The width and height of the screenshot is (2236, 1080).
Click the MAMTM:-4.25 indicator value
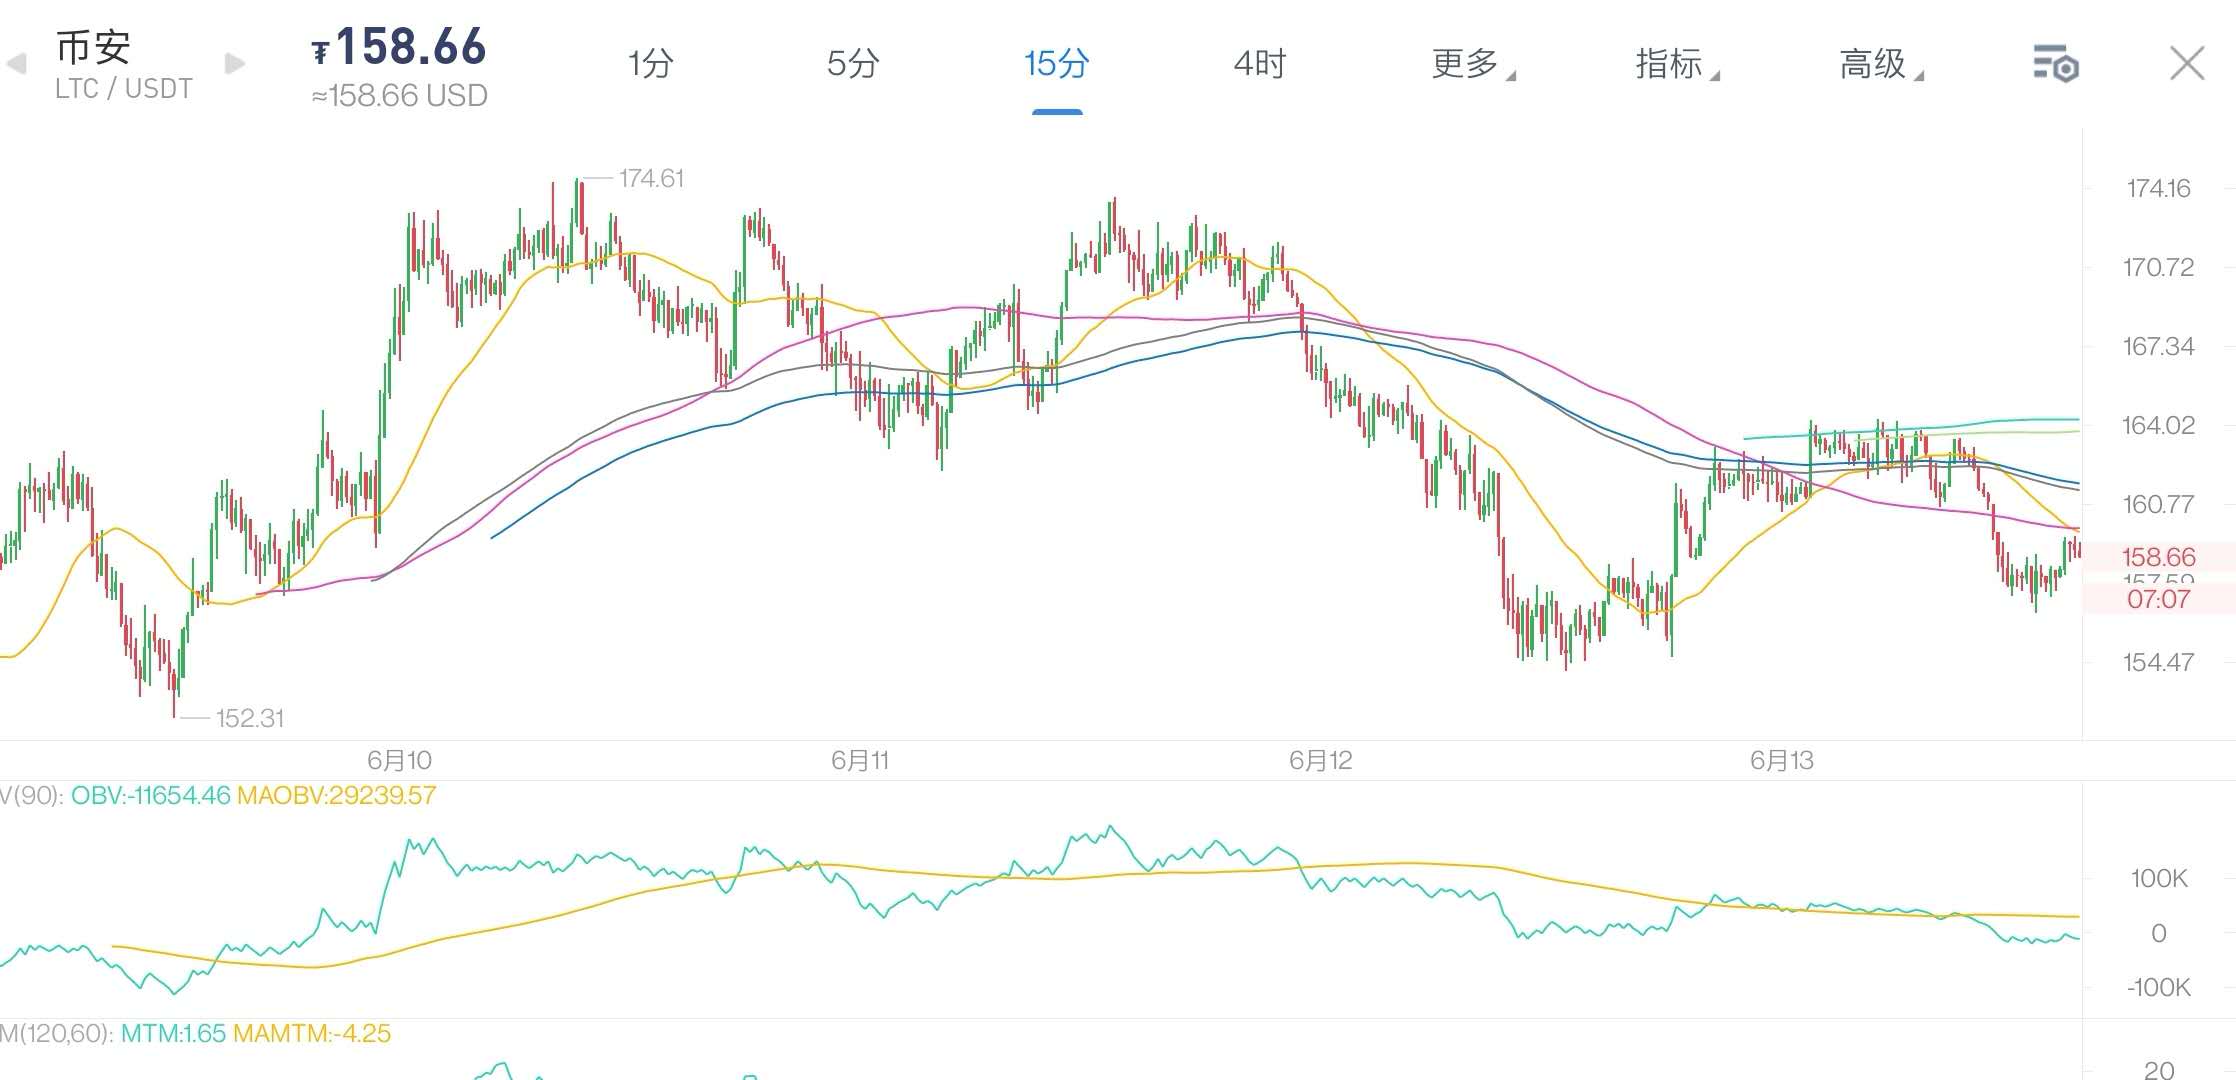point(311,1033)
